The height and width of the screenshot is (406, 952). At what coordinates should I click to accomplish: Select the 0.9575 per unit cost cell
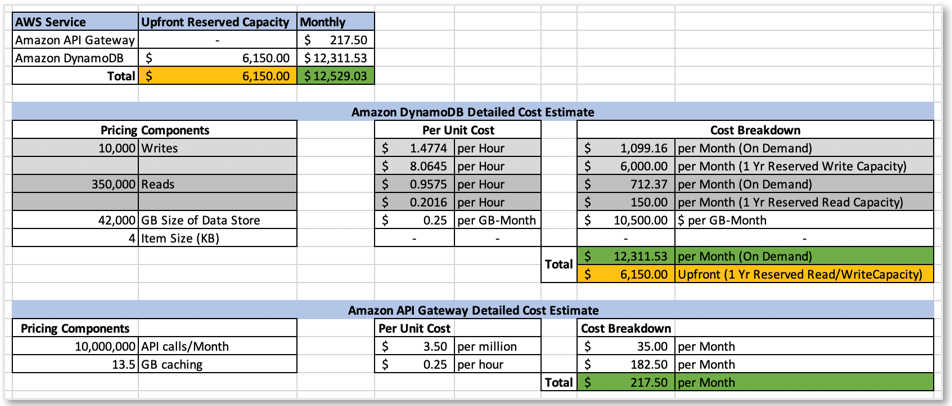point(415,184)
